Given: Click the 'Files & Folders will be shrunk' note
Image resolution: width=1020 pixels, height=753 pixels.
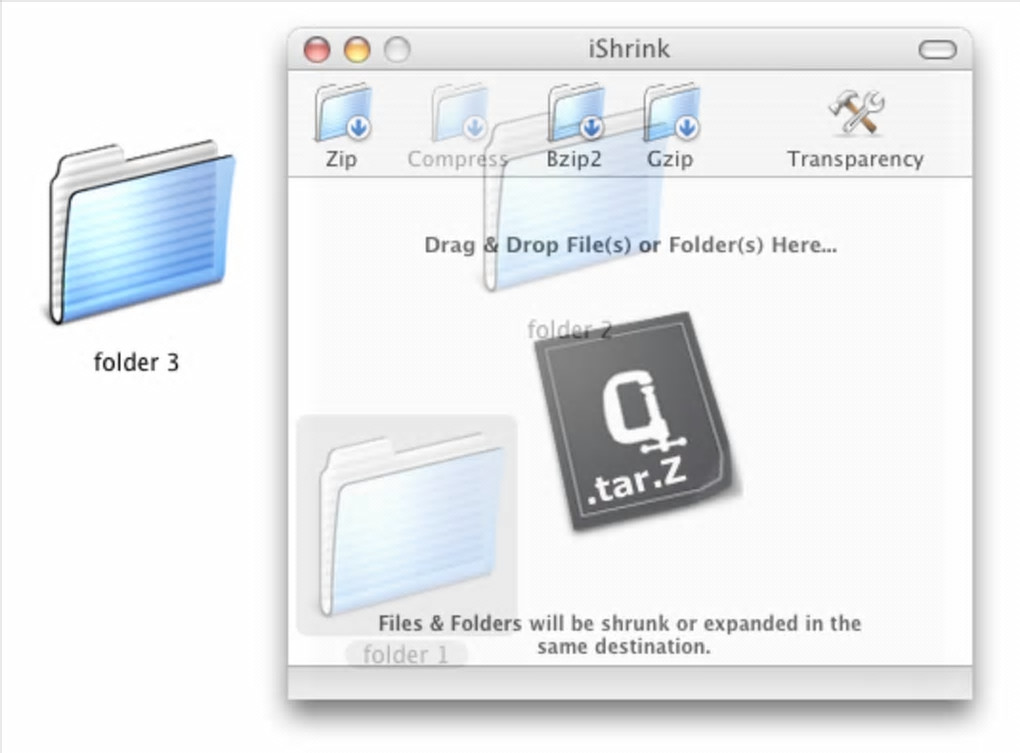Looking at the screenshot, I should (x=620, y=635).
